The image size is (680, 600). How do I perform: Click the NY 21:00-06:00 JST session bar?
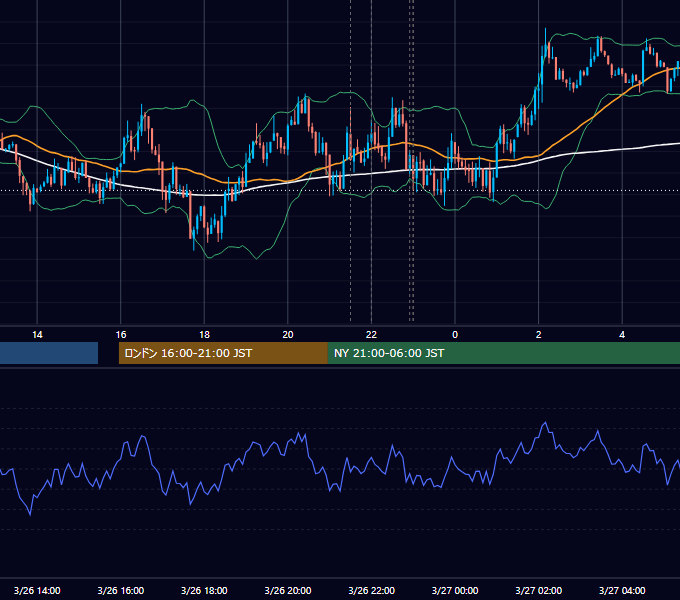coord(503,353)
